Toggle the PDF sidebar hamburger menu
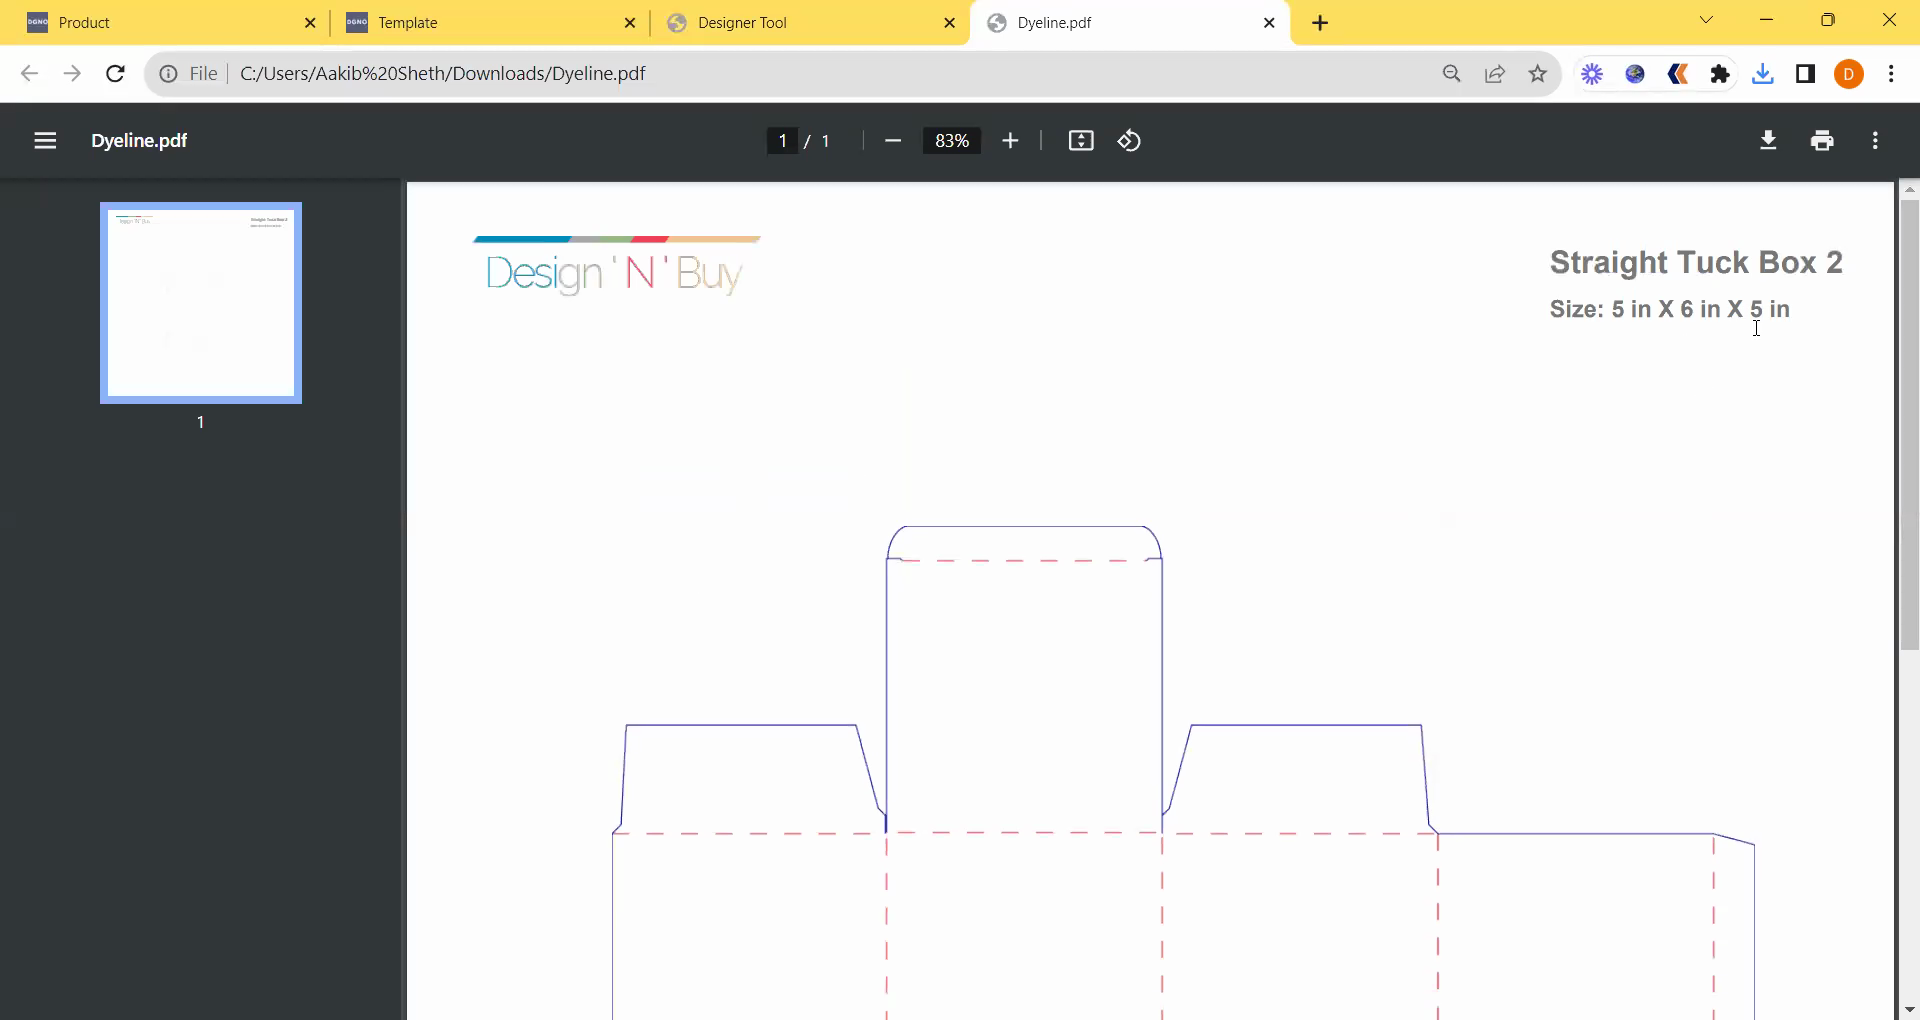This screenshot has width=1920, height=1020. [x=45, y=141]
